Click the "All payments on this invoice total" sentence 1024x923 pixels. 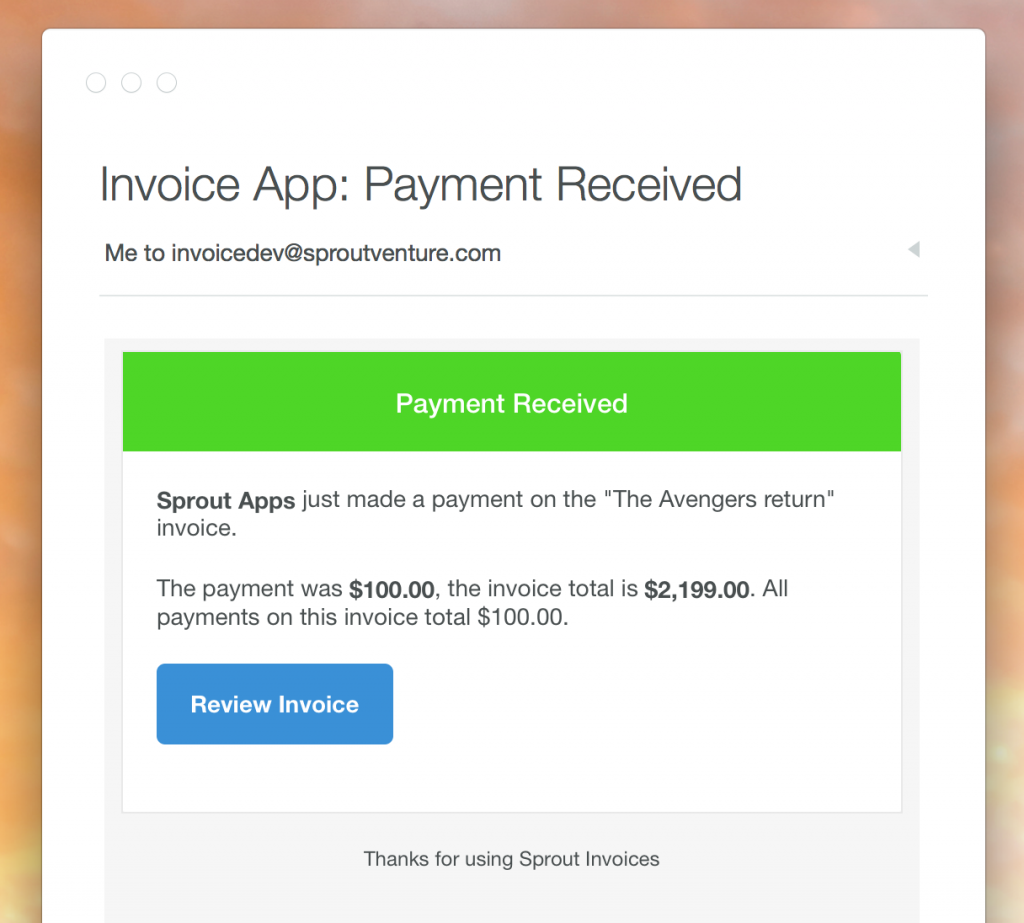tap(360, 618)
